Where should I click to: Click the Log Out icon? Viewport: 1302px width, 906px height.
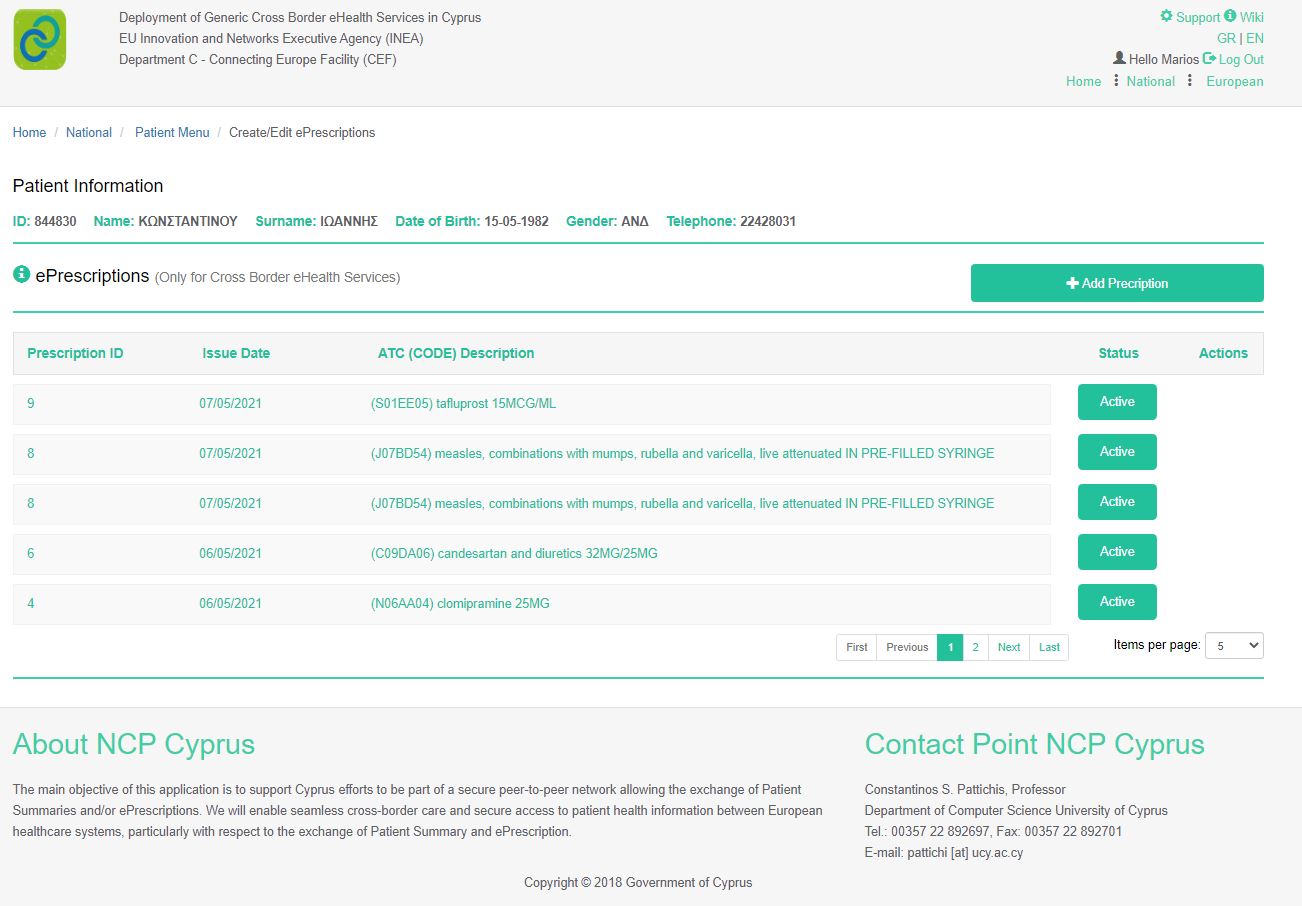(x=1209, y=59)
